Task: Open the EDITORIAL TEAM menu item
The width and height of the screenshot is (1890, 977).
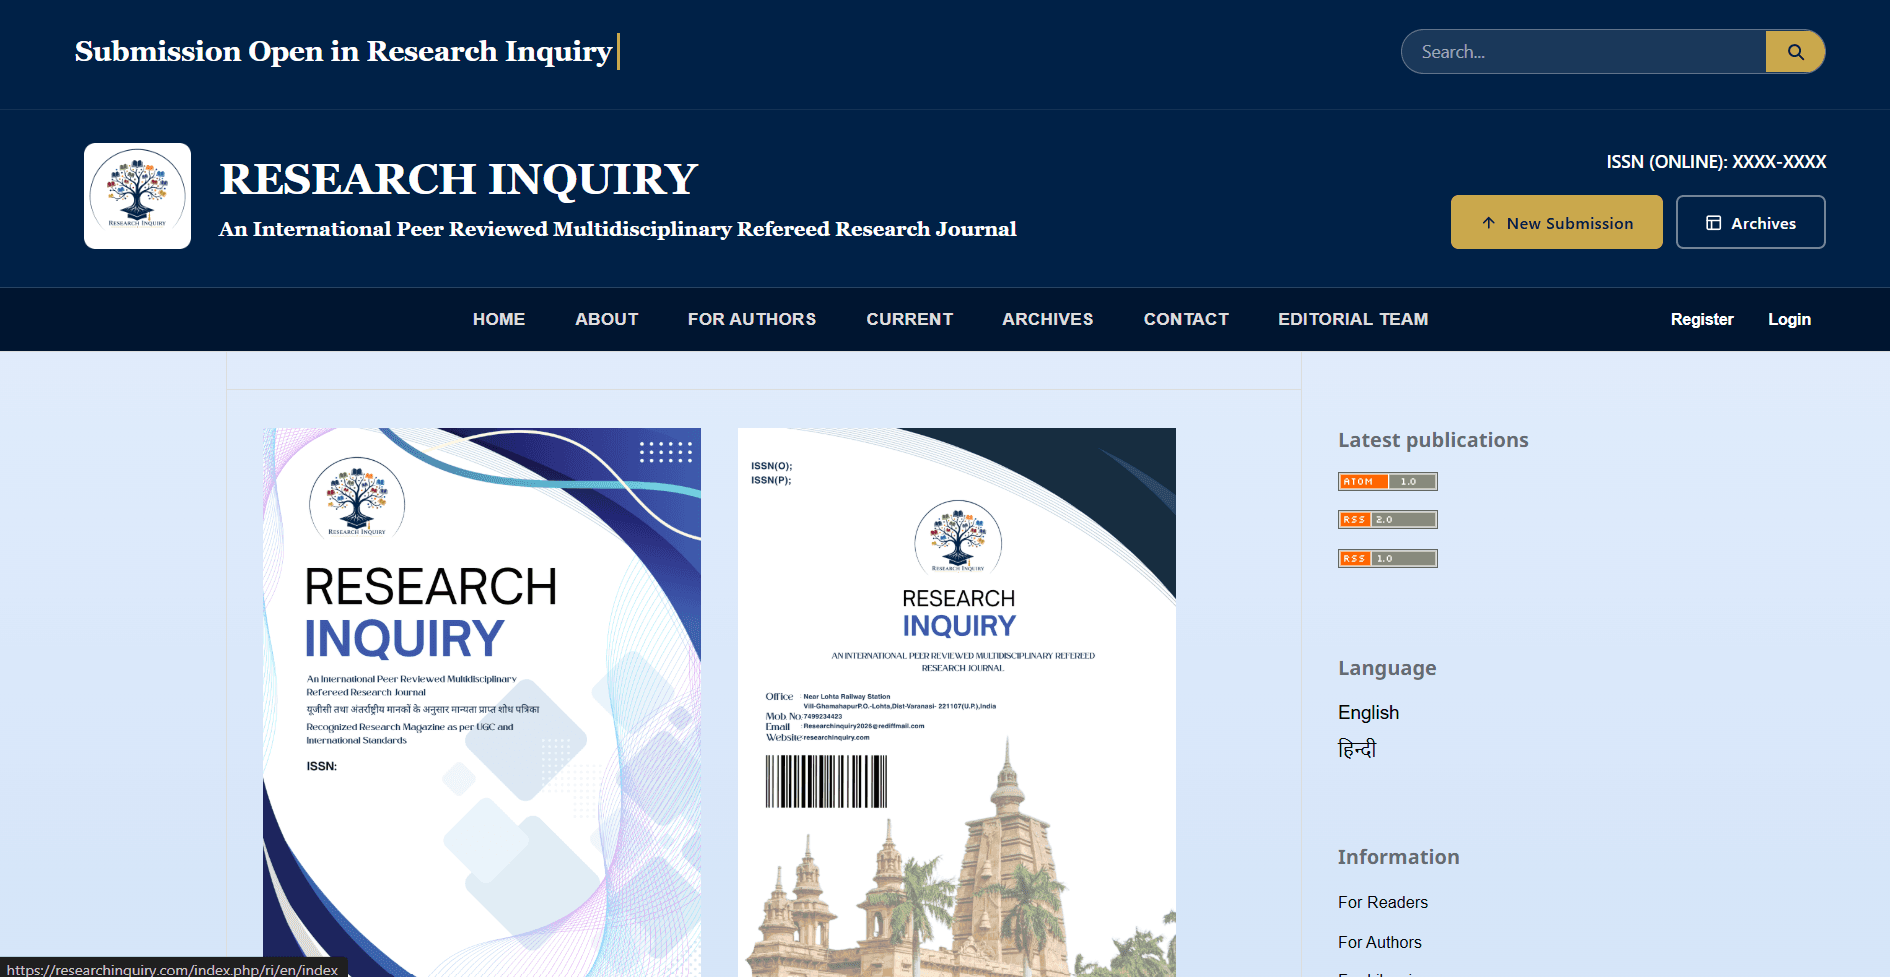Action: click(x=1353, y=319)
